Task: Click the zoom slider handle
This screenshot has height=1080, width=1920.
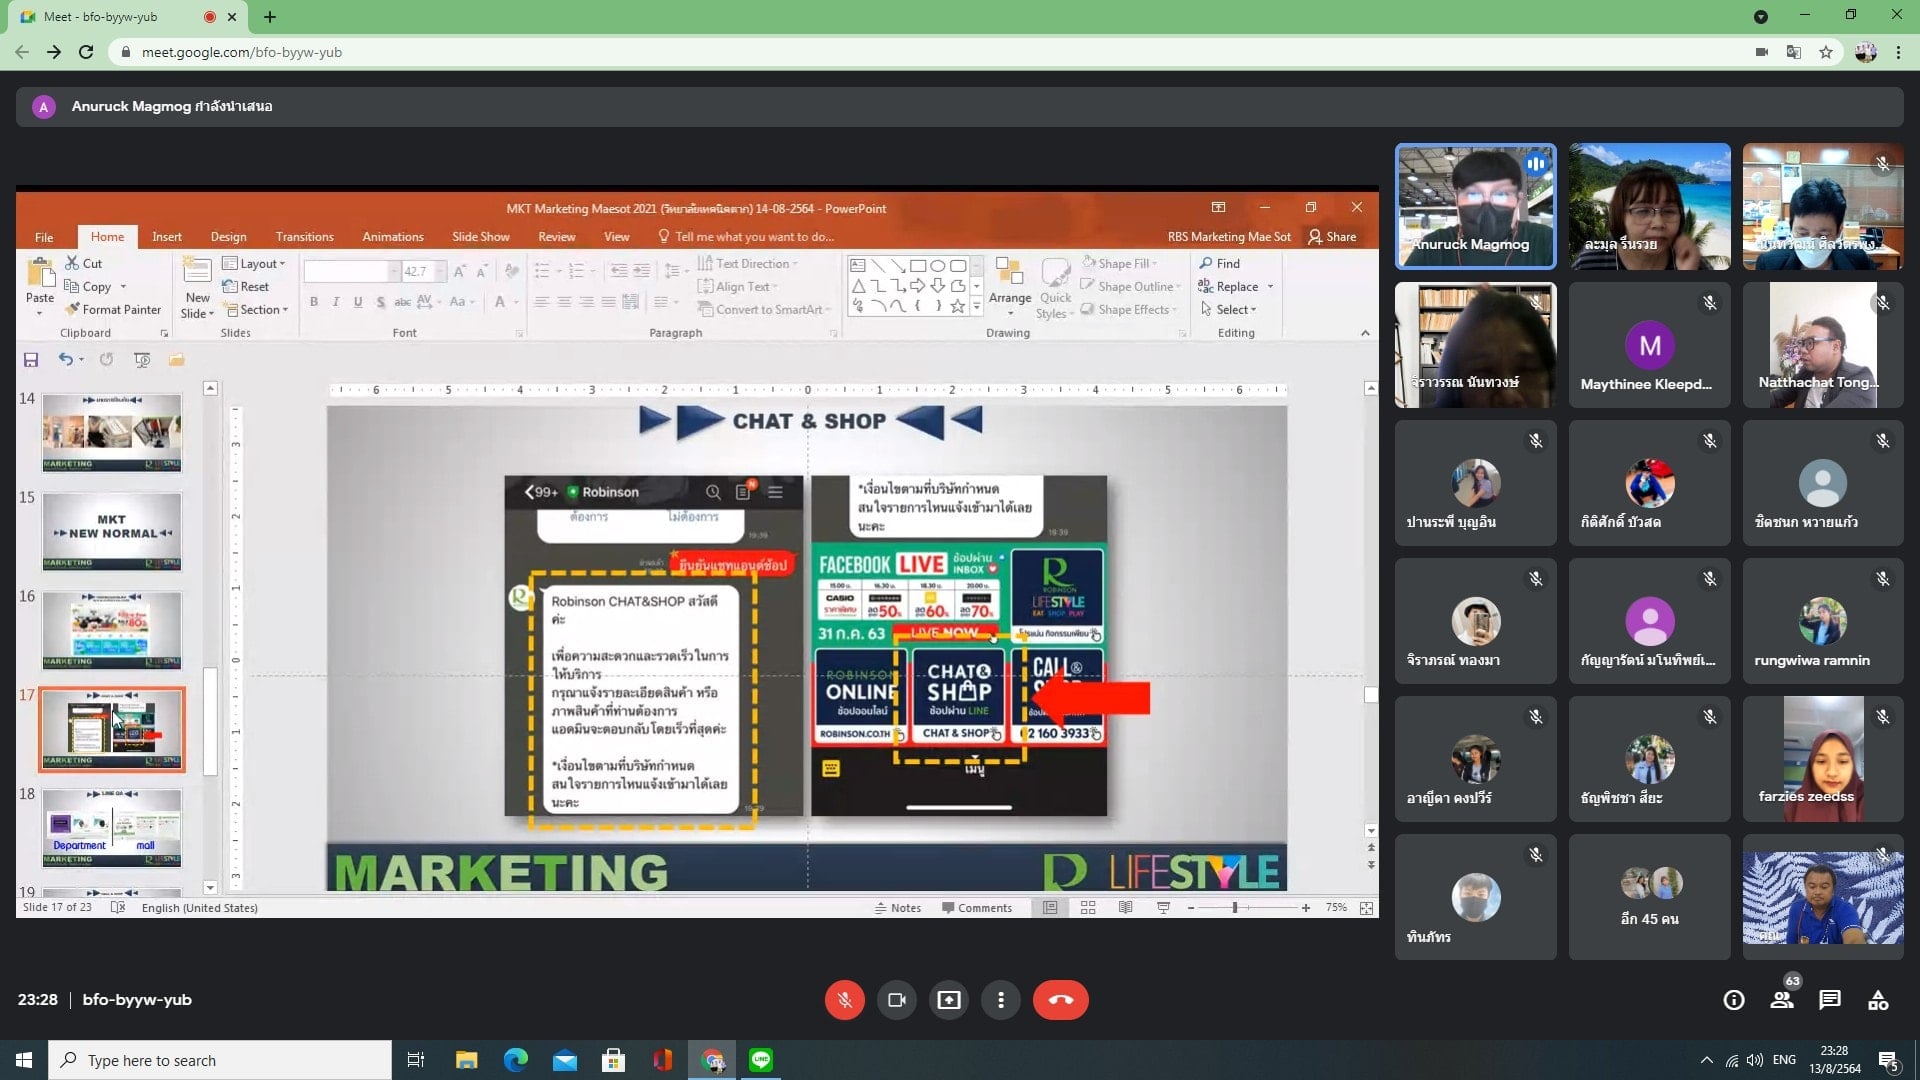Action: click(x=1235, y=908)
